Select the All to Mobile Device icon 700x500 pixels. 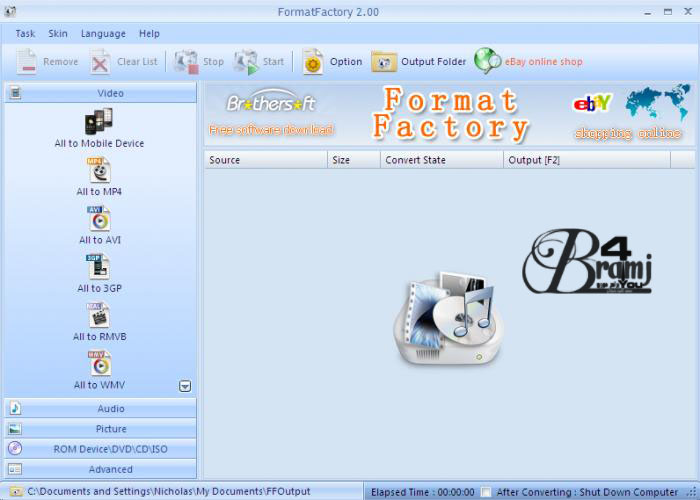point(99,121)
